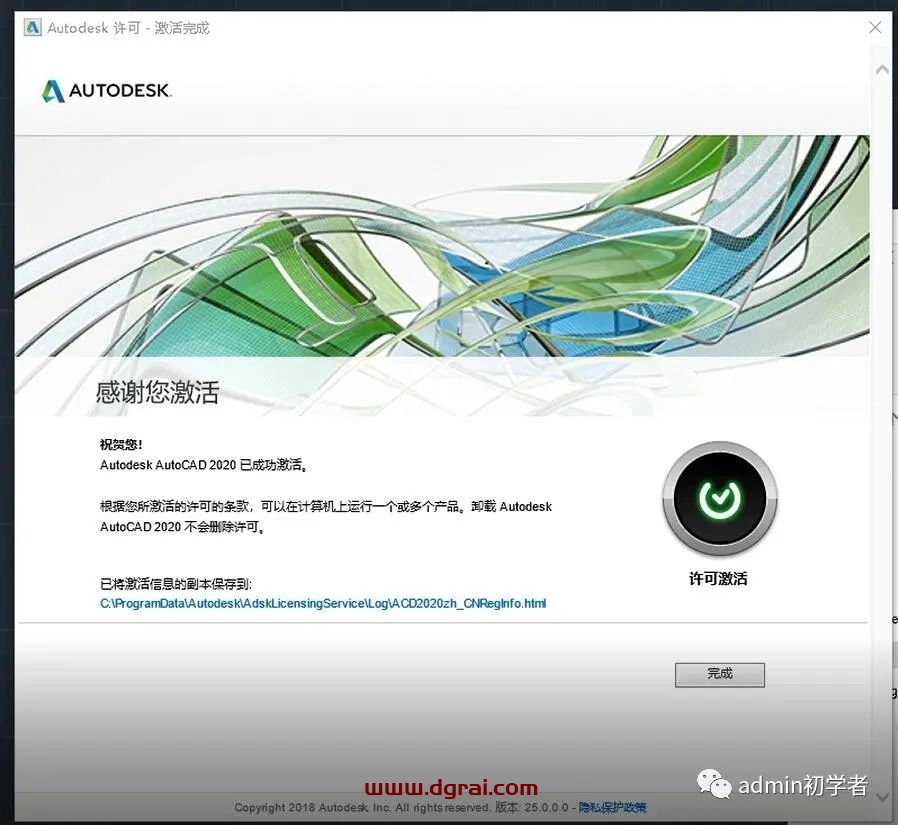Open the 隐私保护政策 link

612,807
